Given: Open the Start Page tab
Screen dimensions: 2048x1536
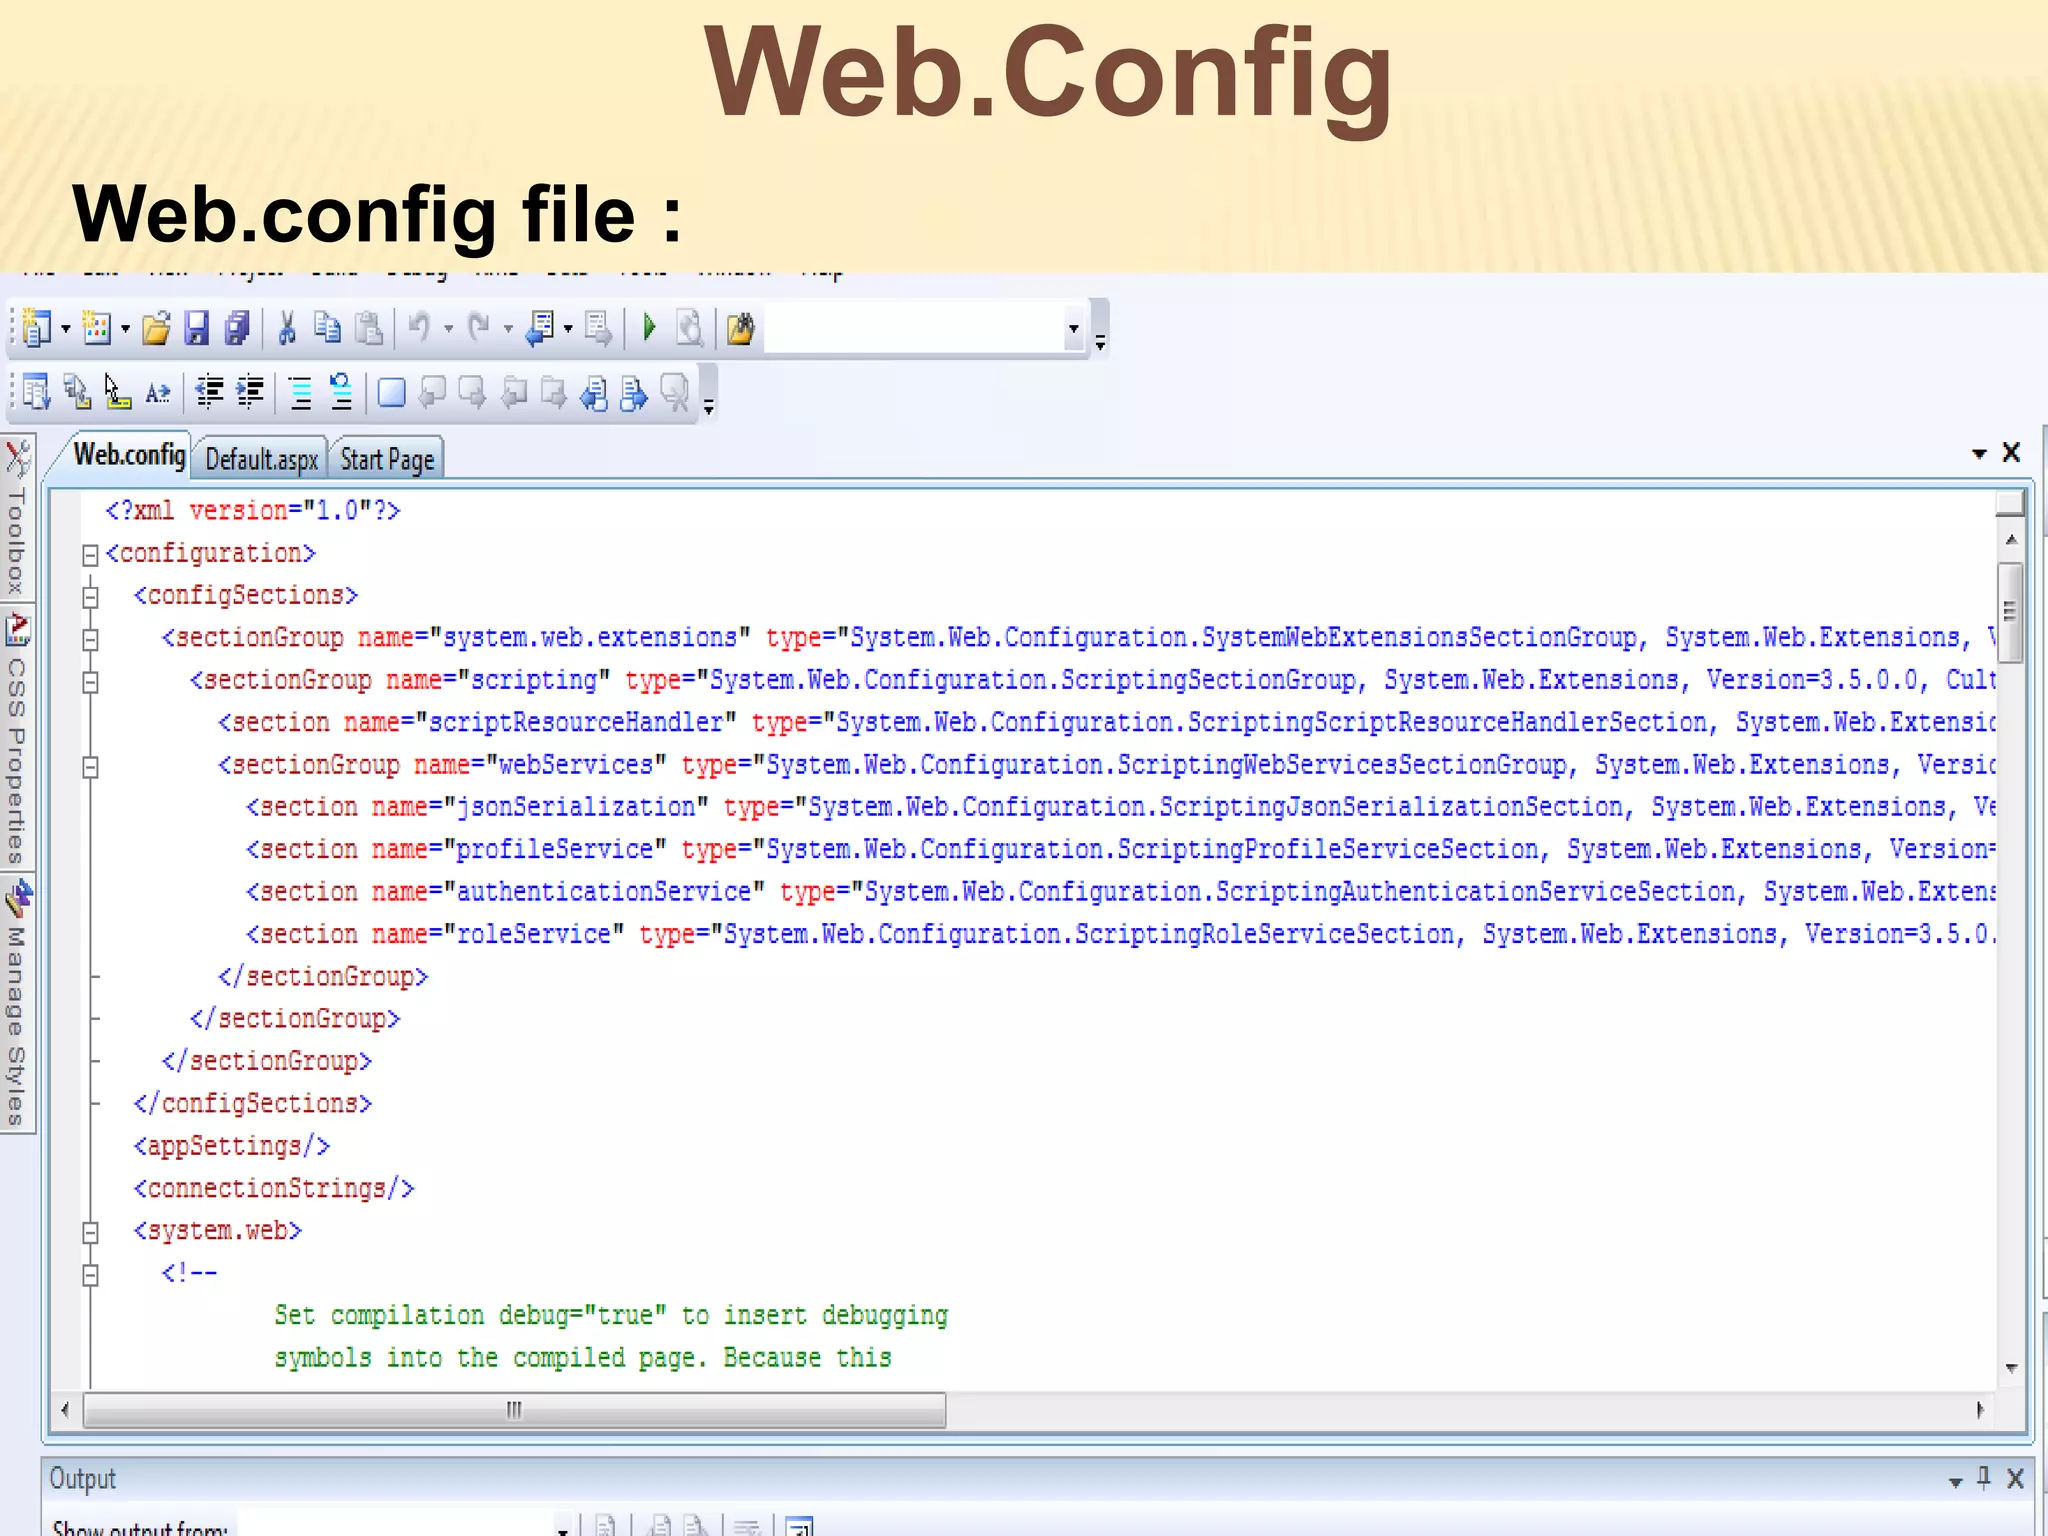Looking at the screenshot, I should [387, 459].
